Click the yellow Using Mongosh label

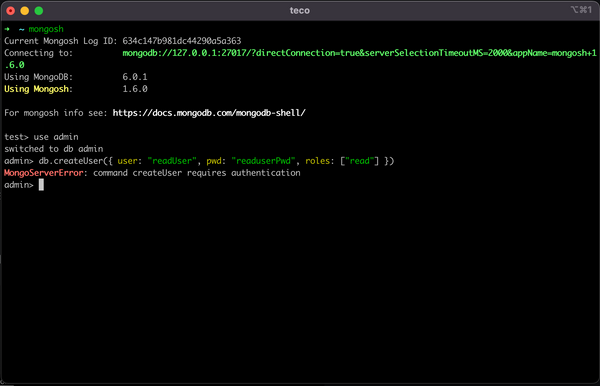click(38, 89)
